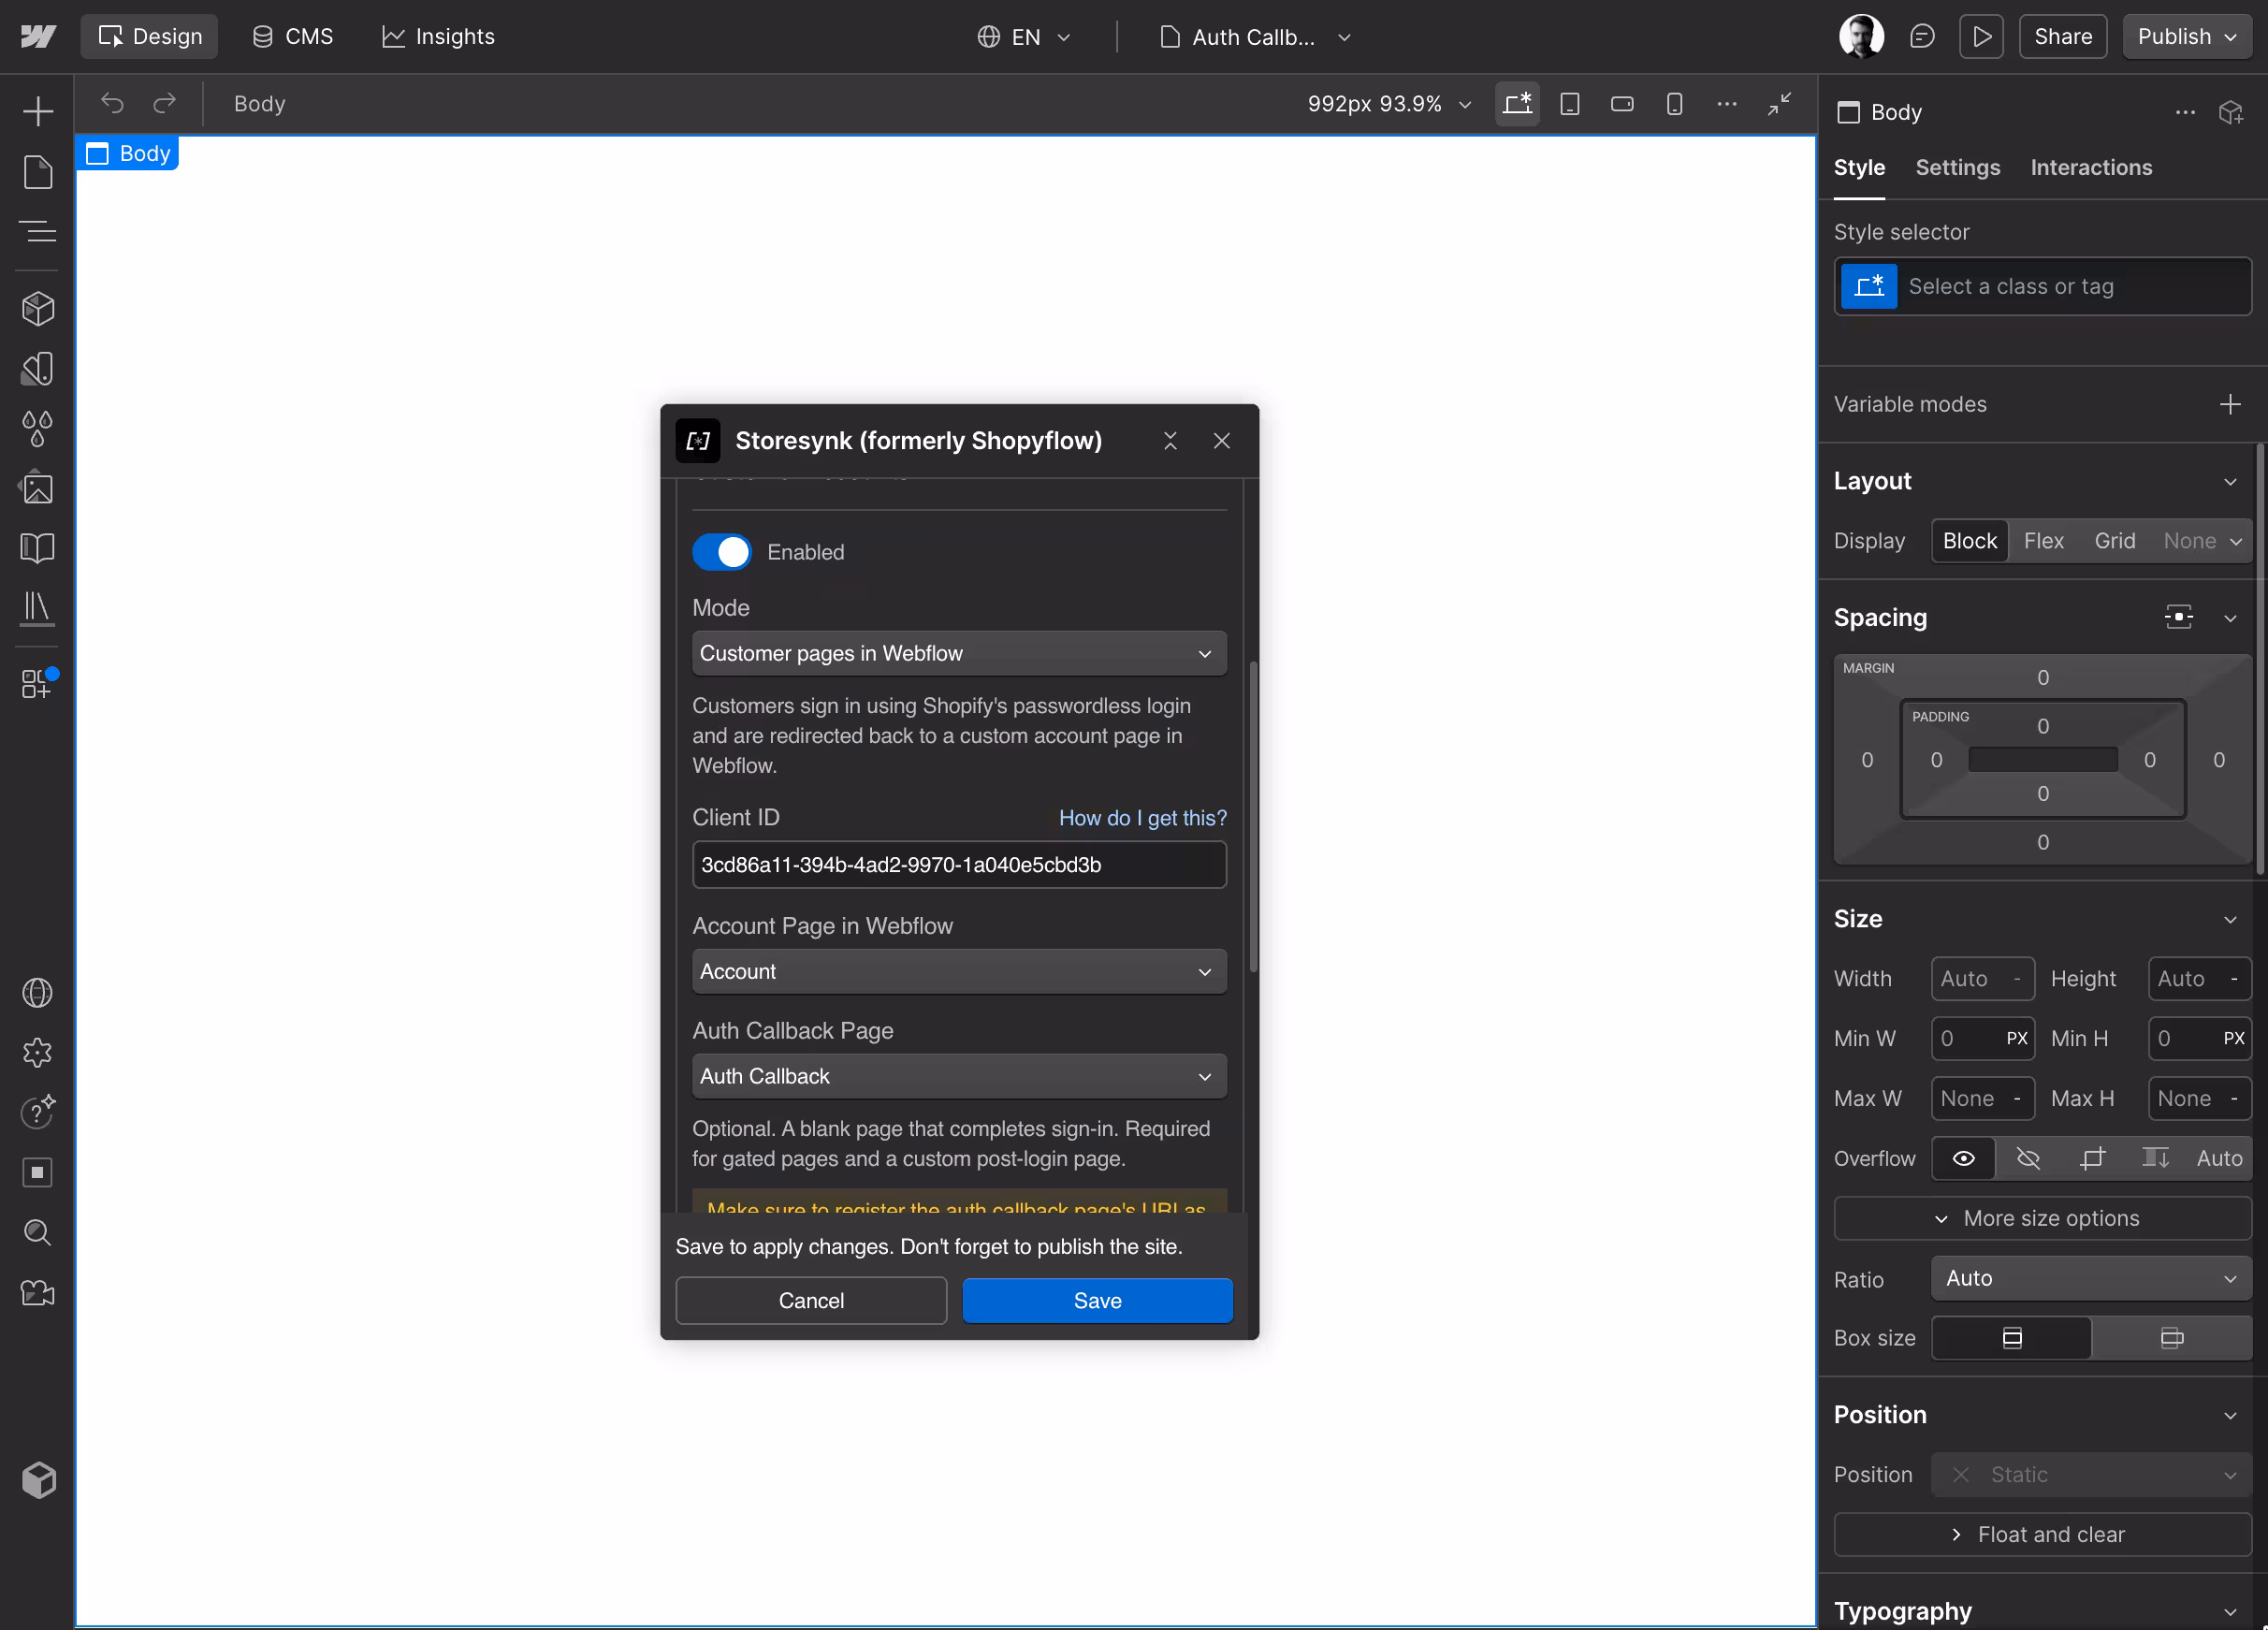Switch to tablet breakpoint icon

[x=1570, y=104]
